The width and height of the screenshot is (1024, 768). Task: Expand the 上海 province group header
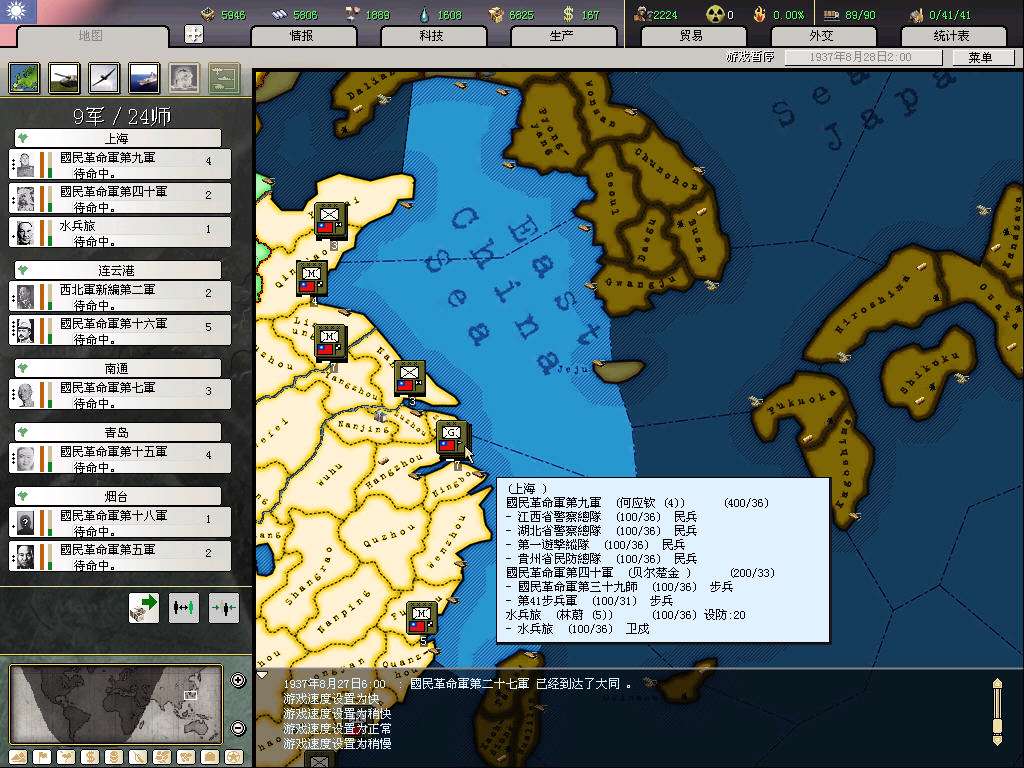click(116, 138)
